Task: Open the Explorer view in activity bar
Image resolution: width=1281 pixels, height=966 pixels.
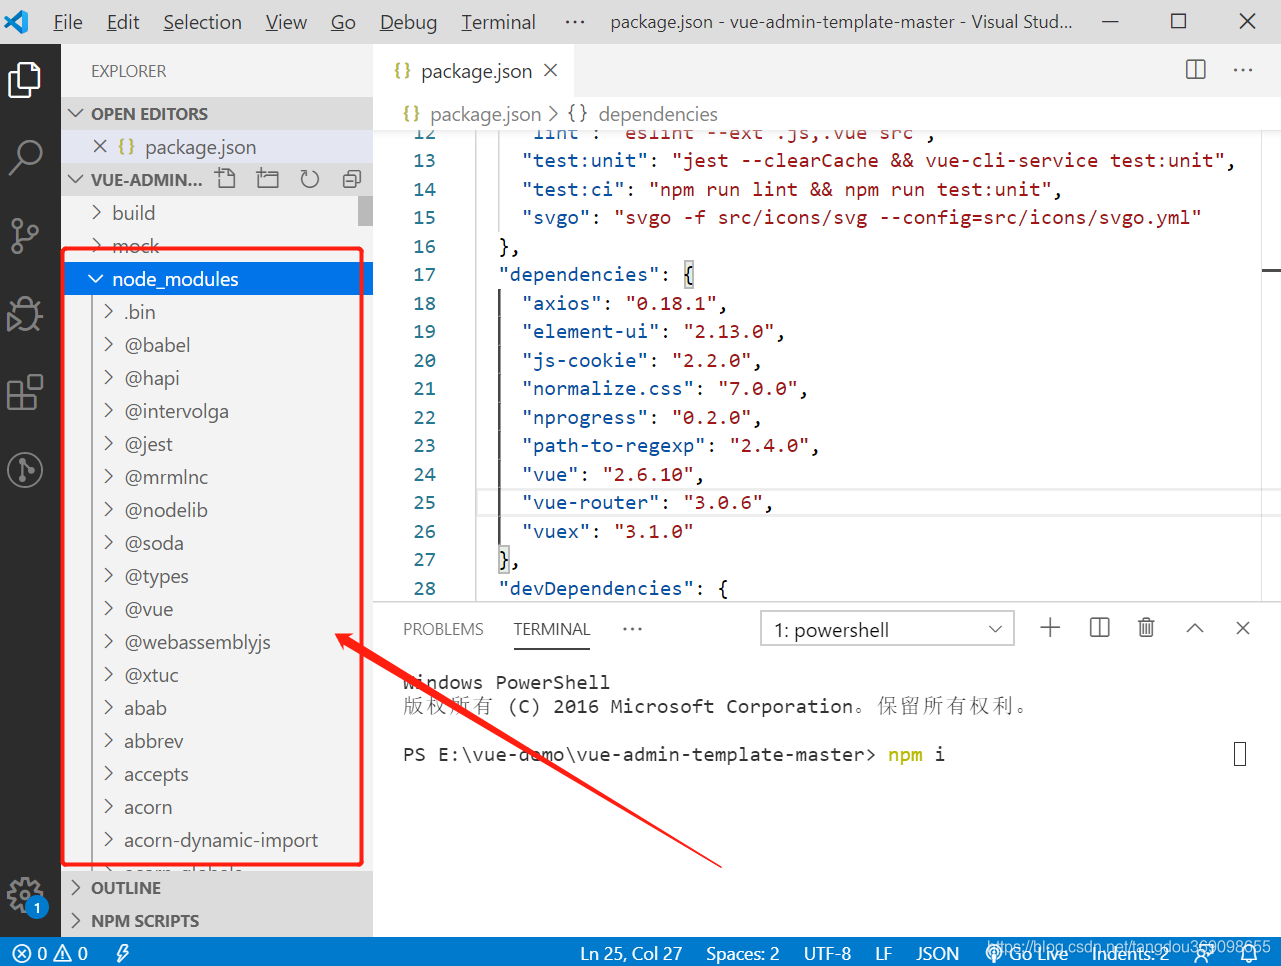Action: [24, 80]
